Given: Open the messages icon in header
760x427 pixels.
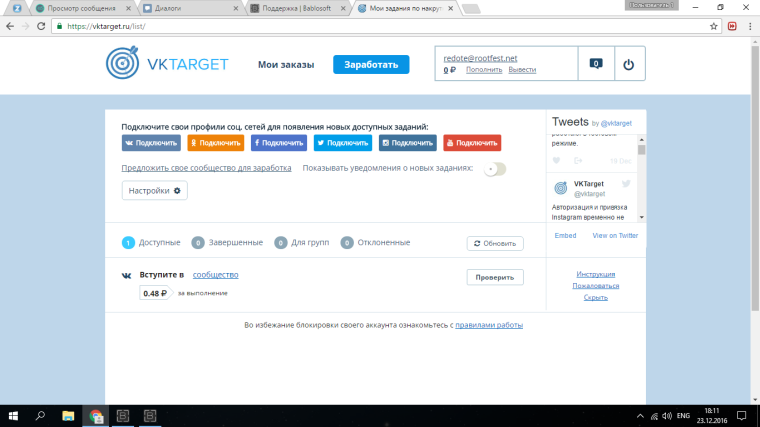Looking at the screenshot, I should tap(596, 64).
